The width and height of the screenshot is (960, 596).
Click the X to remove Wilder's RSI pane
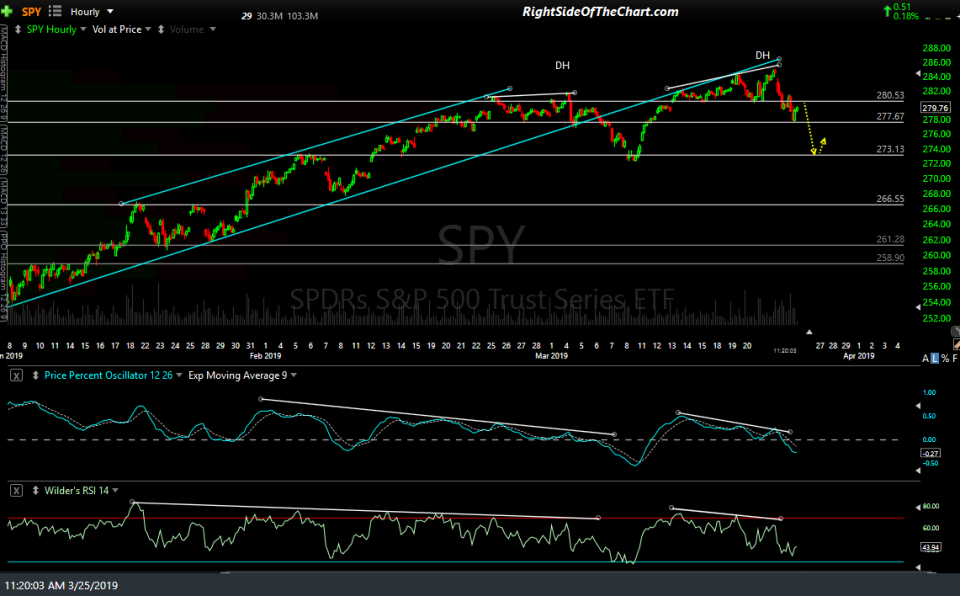[15, 490]
